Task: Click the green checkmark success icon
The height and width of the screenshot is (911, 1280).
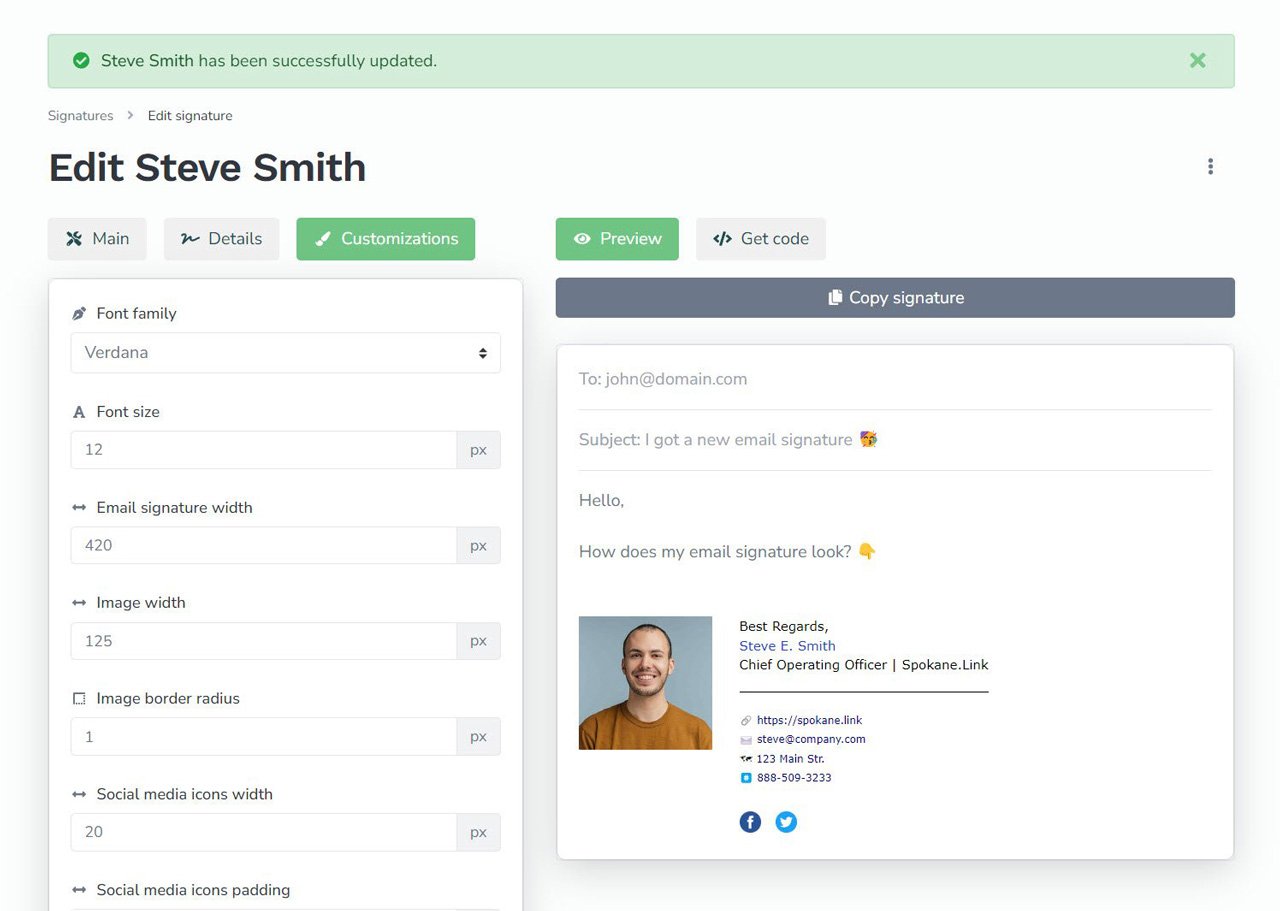Action: point(81,61)
